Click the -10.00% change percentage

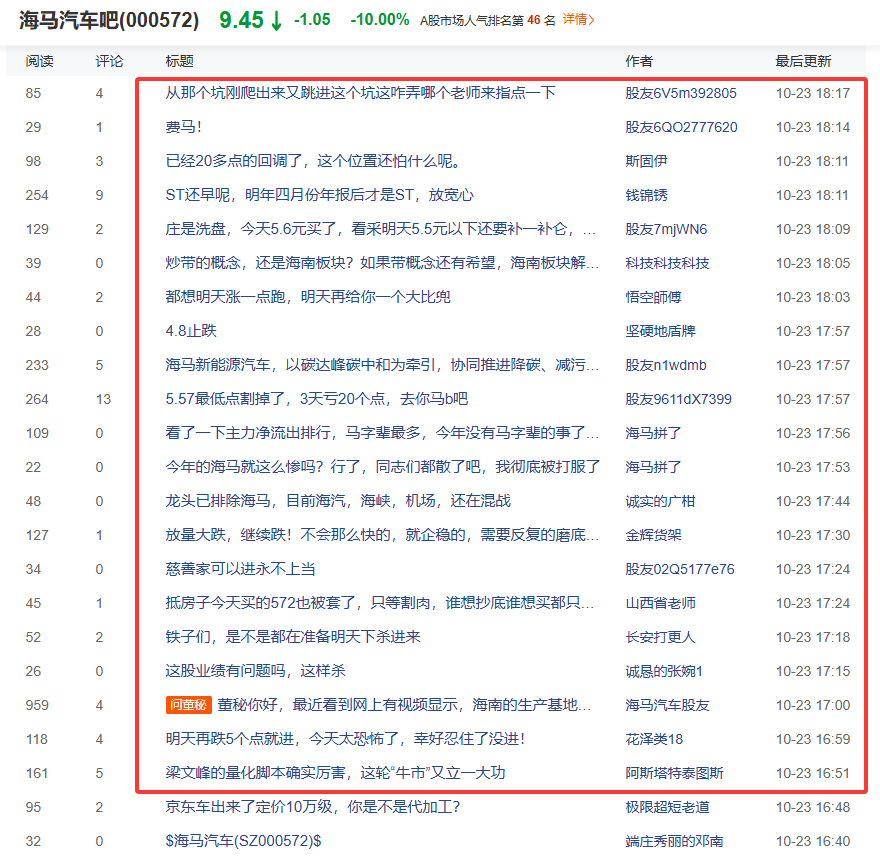click(380, 20)
